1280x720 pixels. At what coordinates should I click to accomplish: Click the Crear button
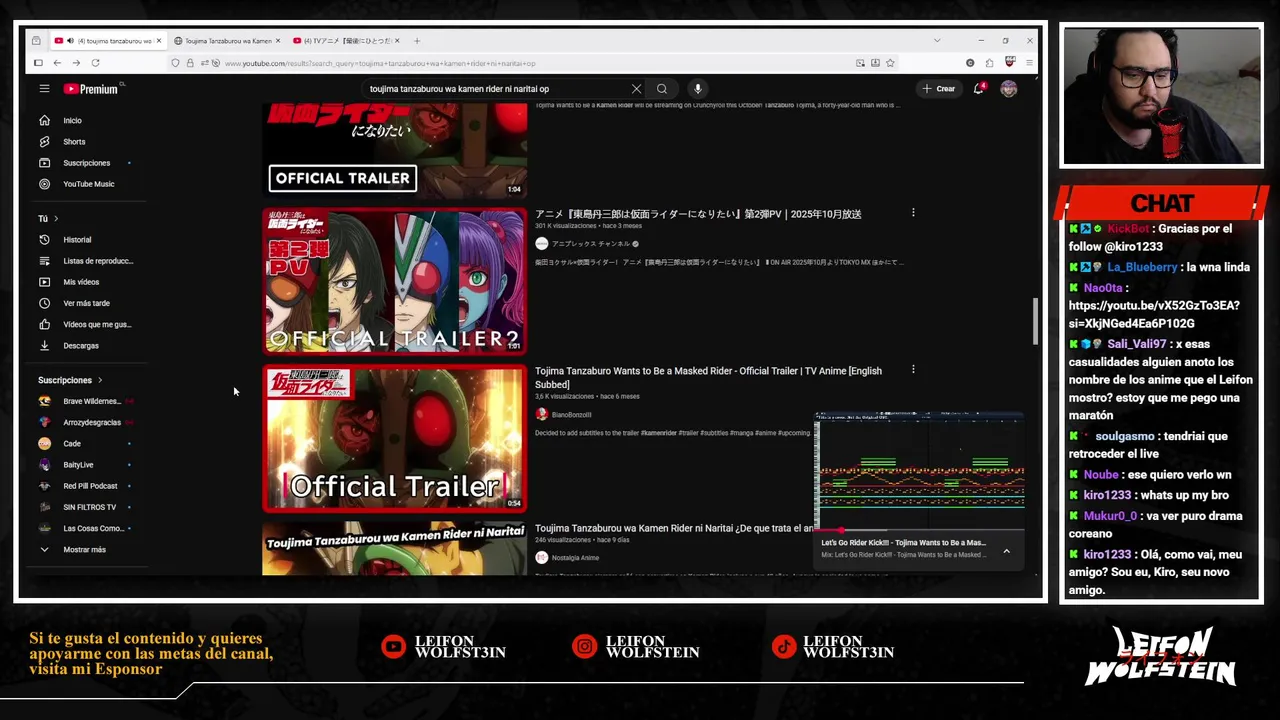(939, 89)
